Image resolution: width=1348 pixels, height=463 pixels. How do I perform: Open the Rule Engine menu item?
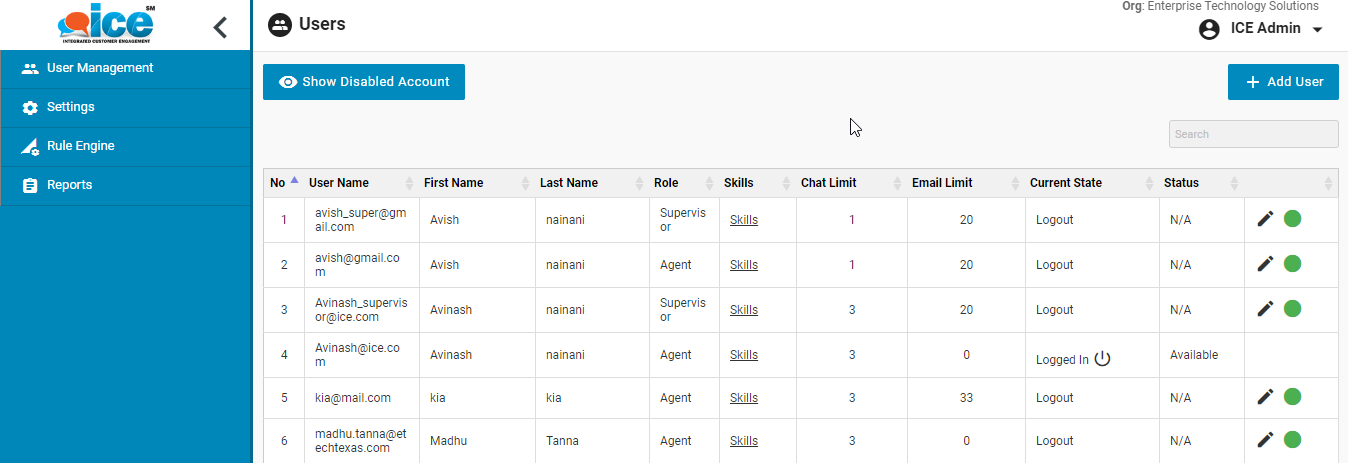point(81,146)
